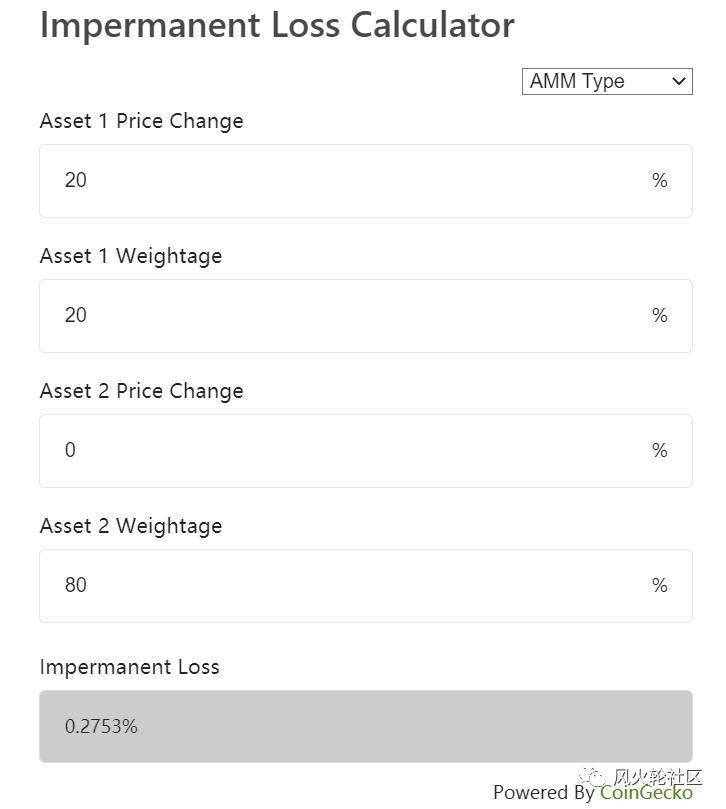This screenshot has width=726, height=809.
Task: Click the WeChat watermark logo icon
Action: pos(594,777)
